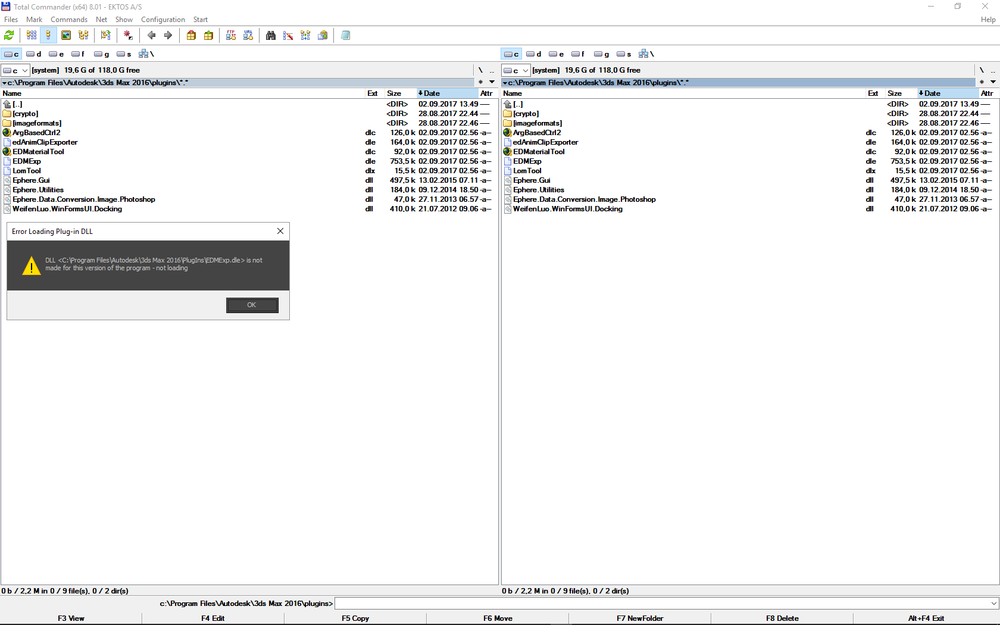Click the unpack files gift box icon
The width and height of the screenshot is (1000, 625).
[x=208, y=36]
